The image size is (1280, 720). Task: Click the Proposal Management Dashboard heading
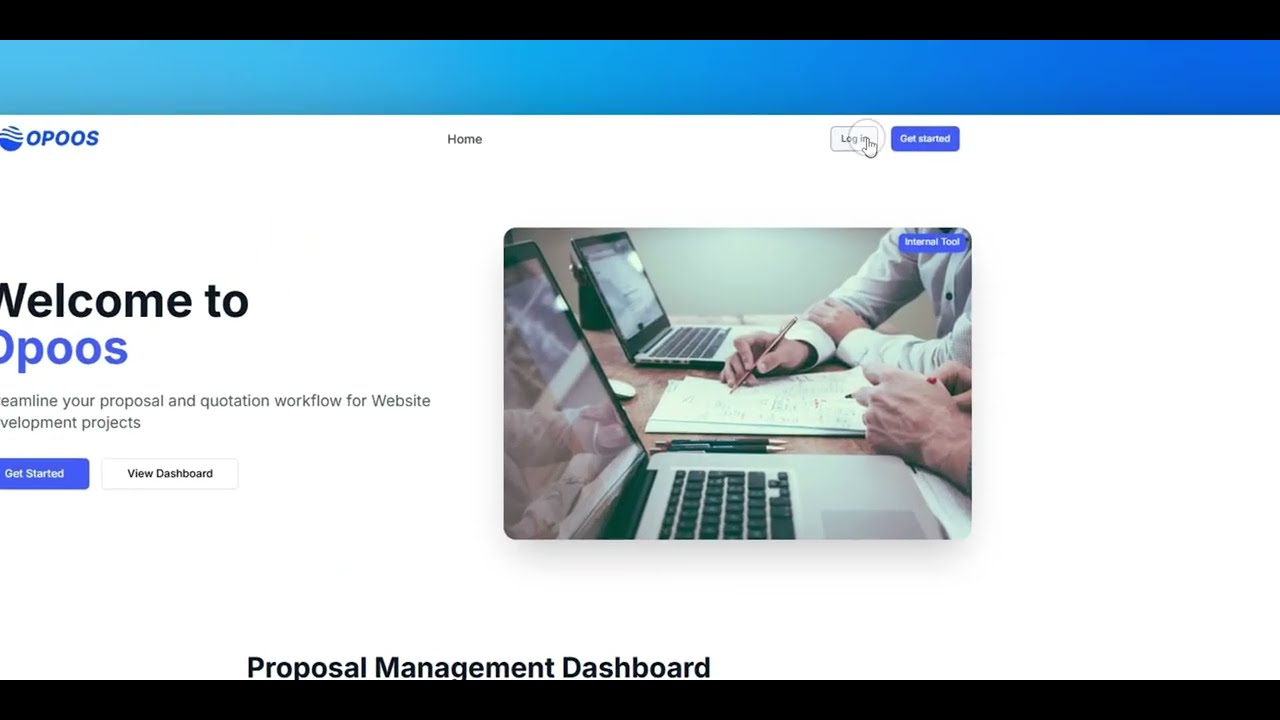(478, 667)
